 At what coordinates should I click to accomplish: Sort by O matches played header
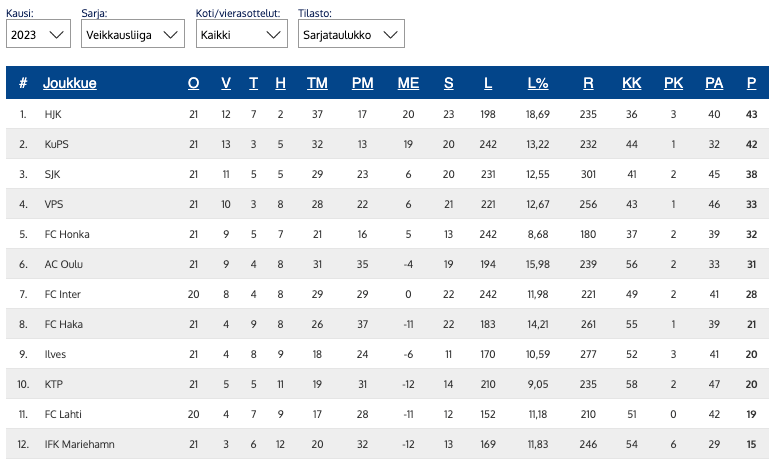point(194,84)
